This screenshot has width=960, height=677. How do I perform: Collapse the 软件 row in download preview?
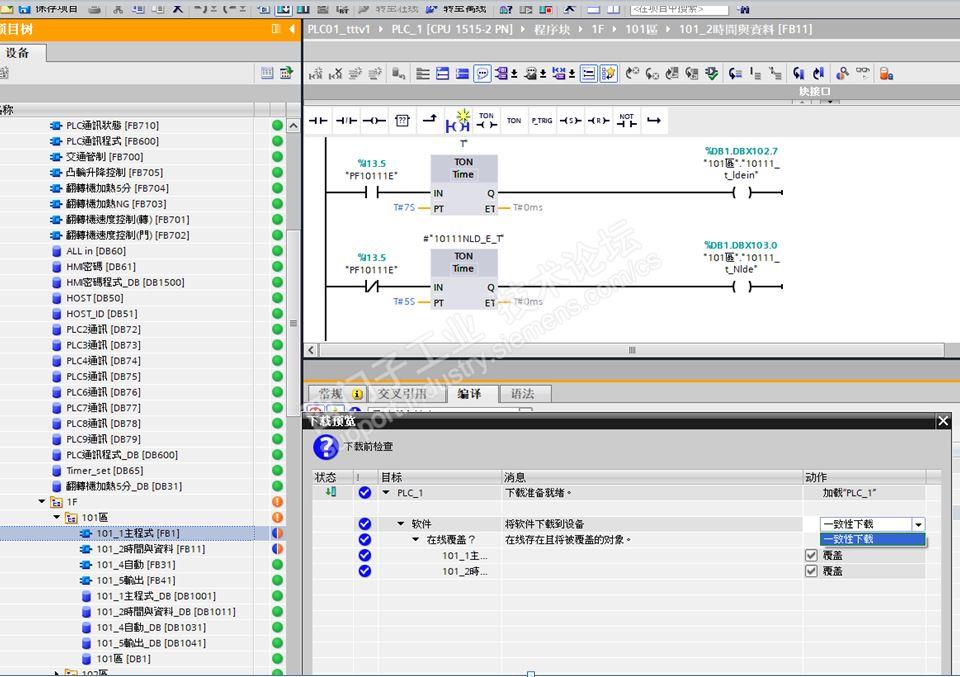pos(401,524)
